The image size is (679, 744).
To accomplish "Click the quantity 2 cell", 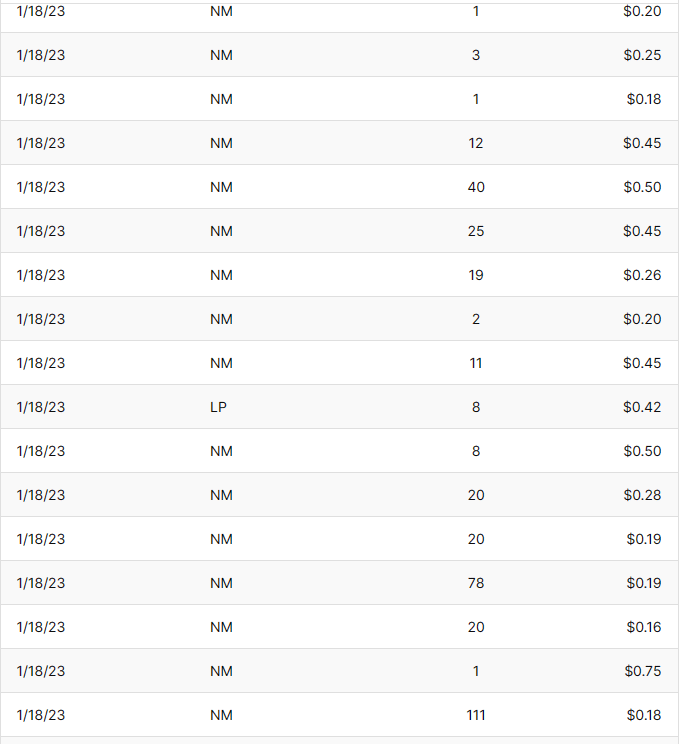I will [476, 319].
